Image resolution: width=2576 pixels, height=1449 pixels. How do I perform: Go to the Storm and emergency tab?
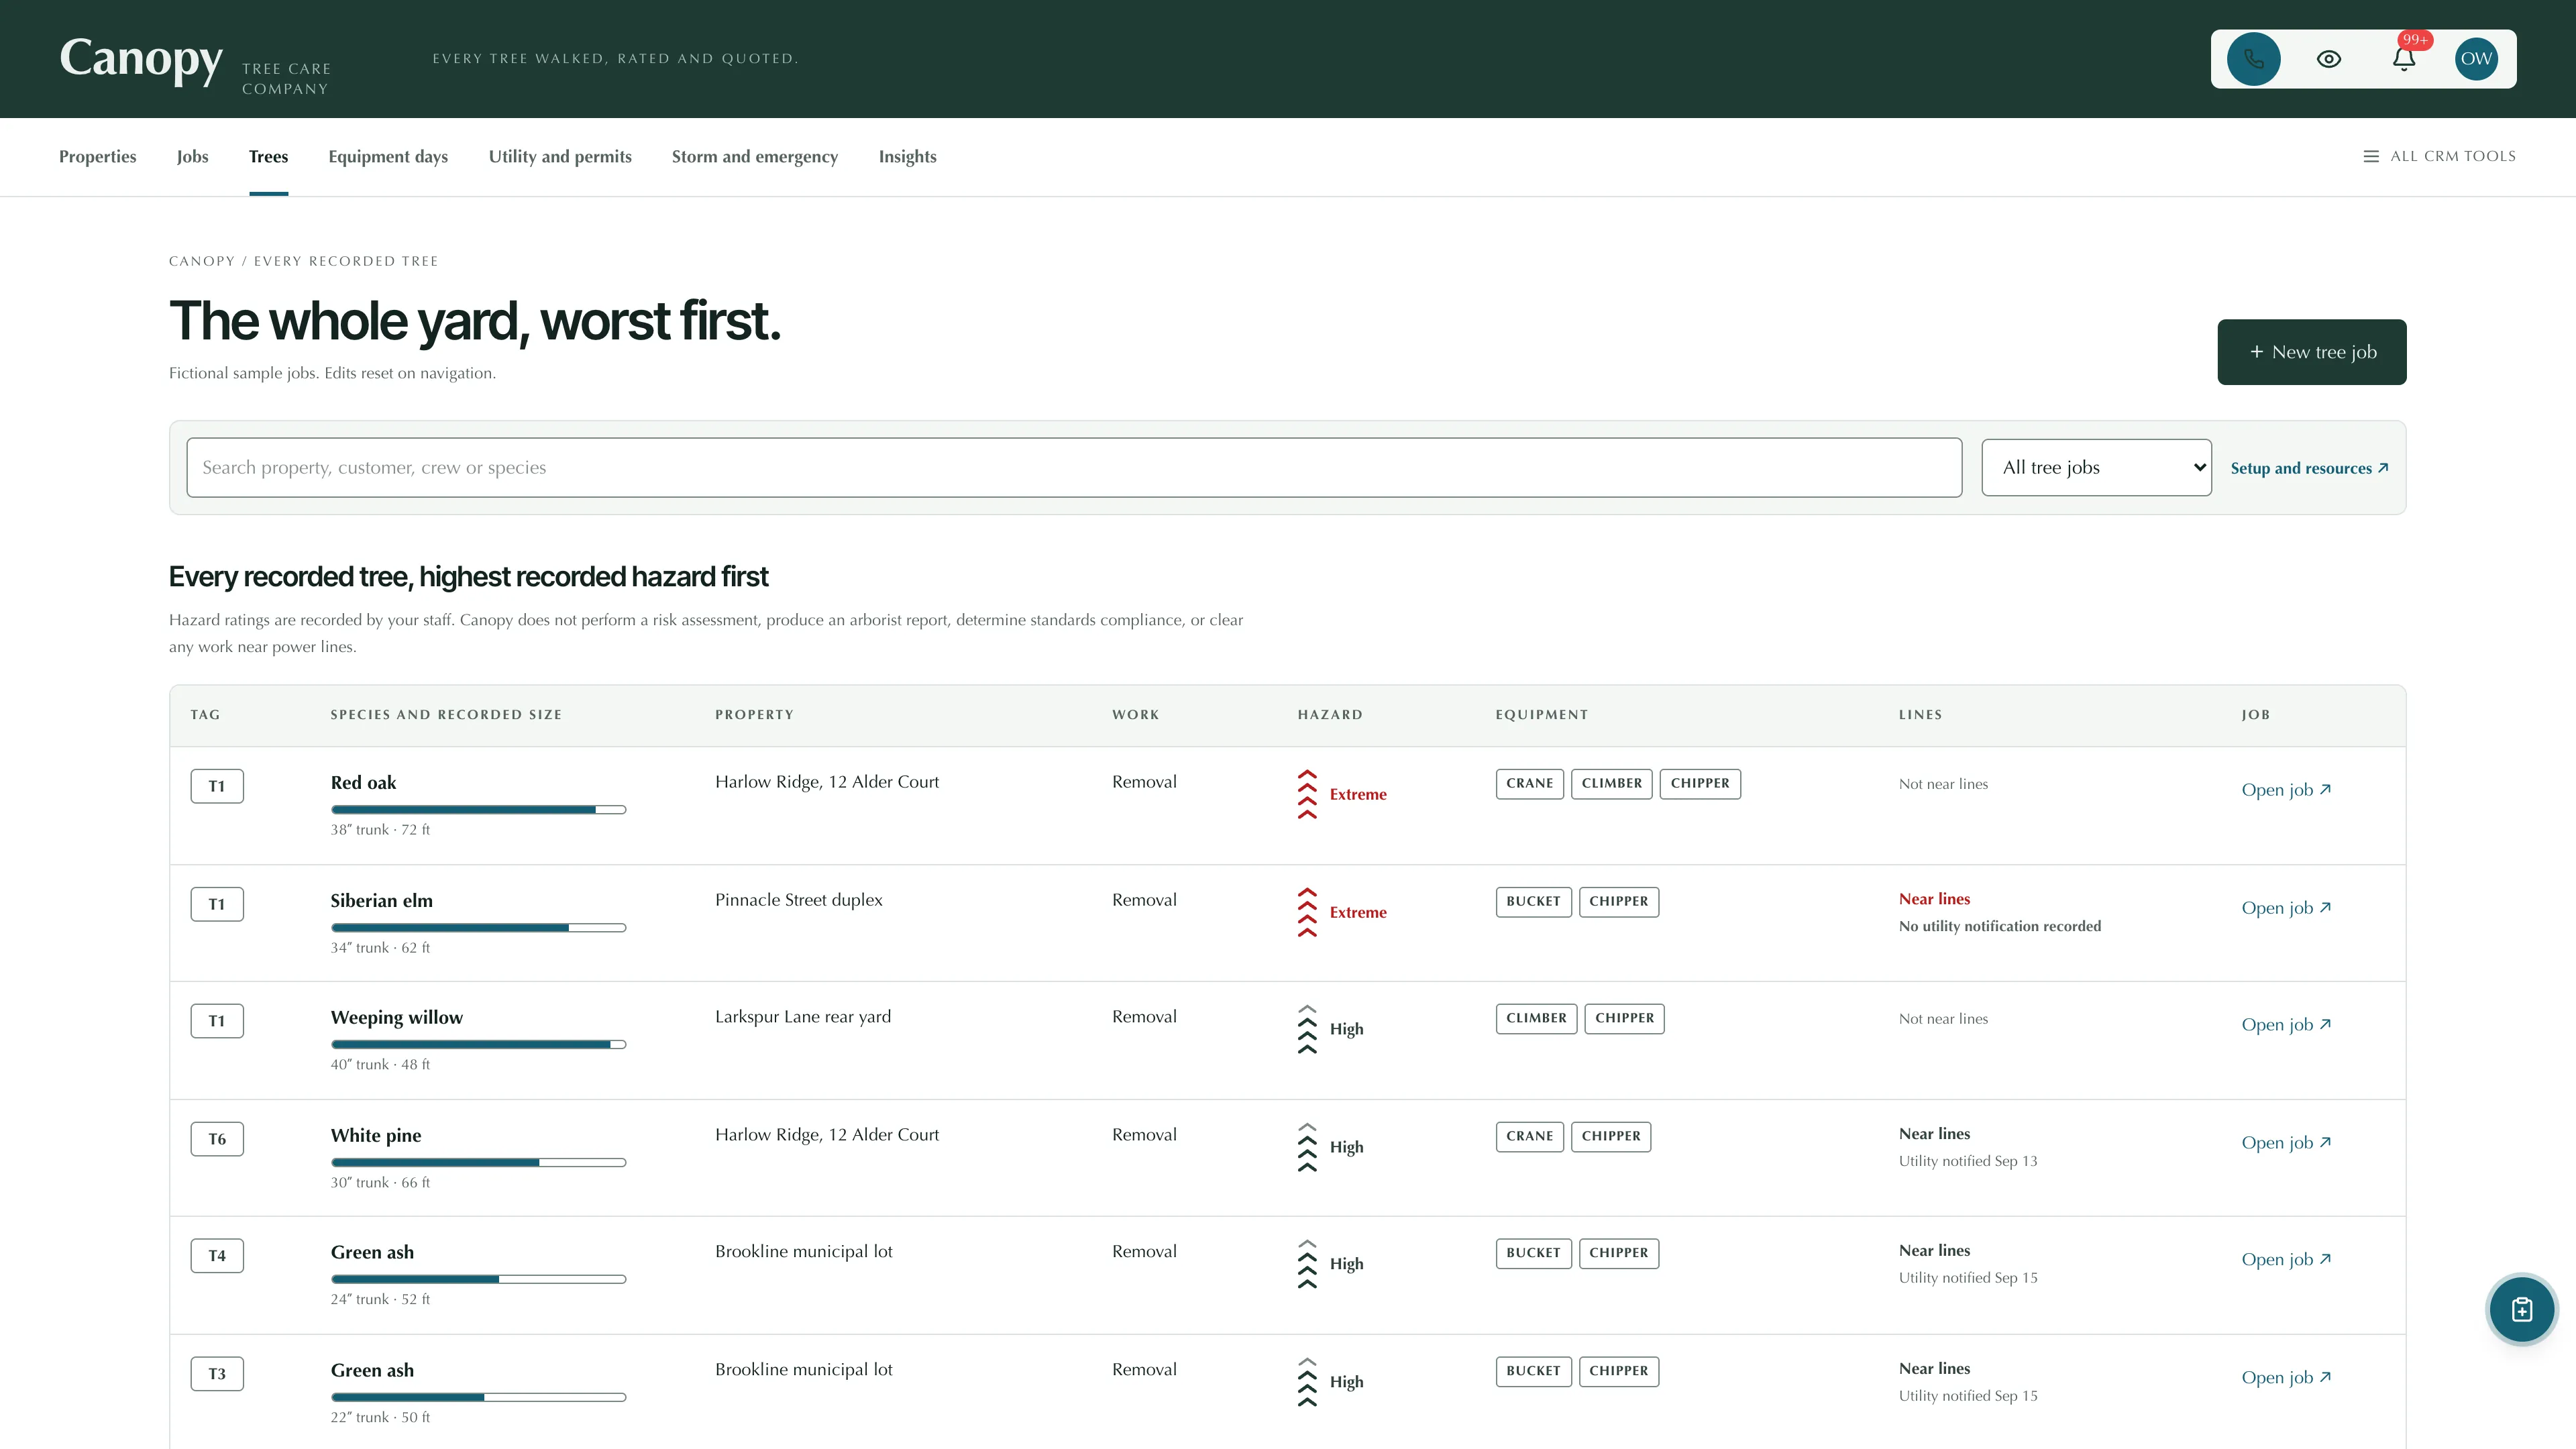click(x=755, y=156)
